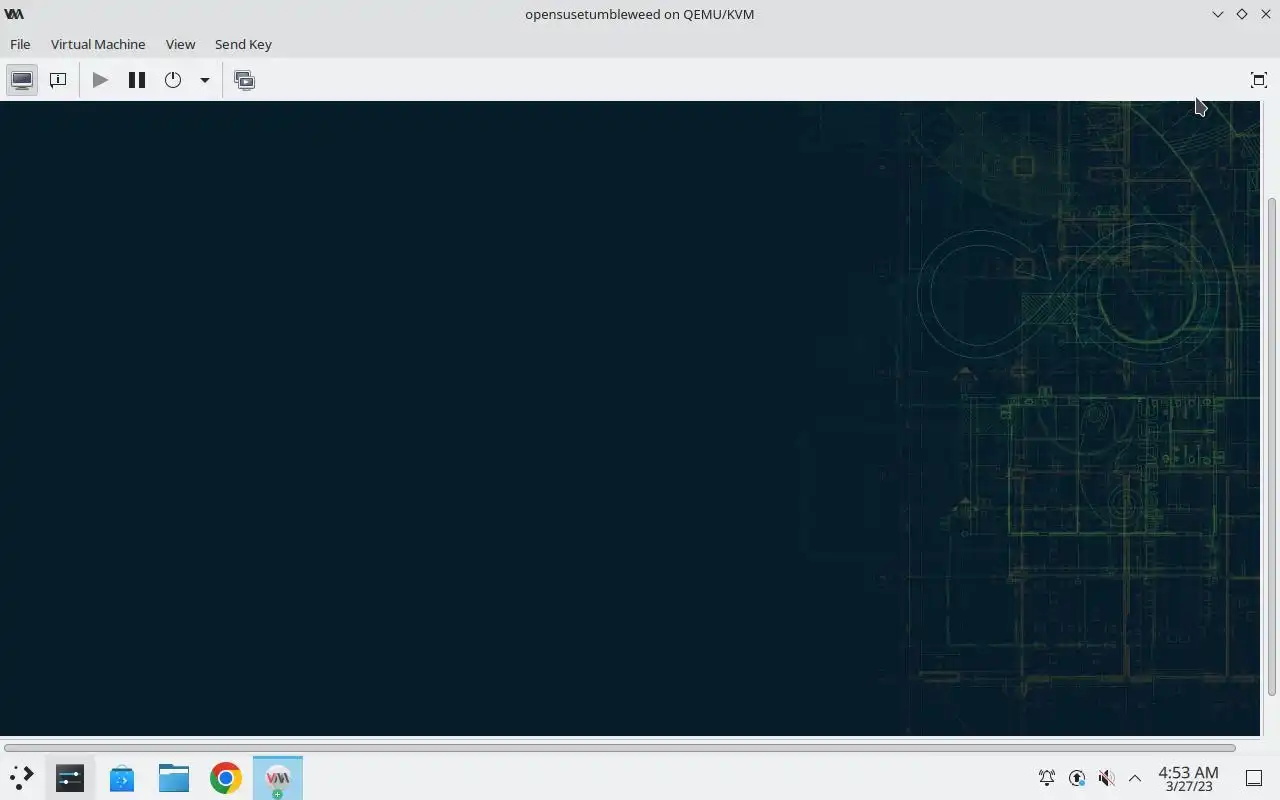The height and width of the screenshot is (800, 1280).
Task: Click the vertical console scrollbar
Action: [1272, 446]
